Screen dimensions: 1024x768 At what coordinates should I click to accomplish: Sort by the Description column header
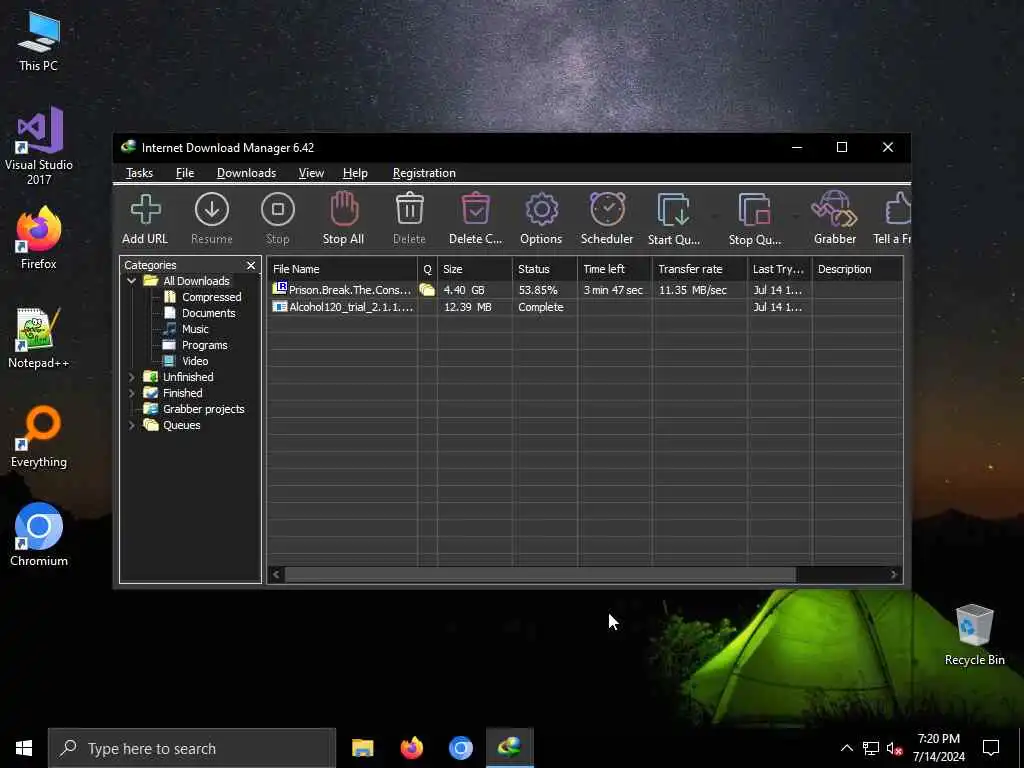tap(857, 269)
